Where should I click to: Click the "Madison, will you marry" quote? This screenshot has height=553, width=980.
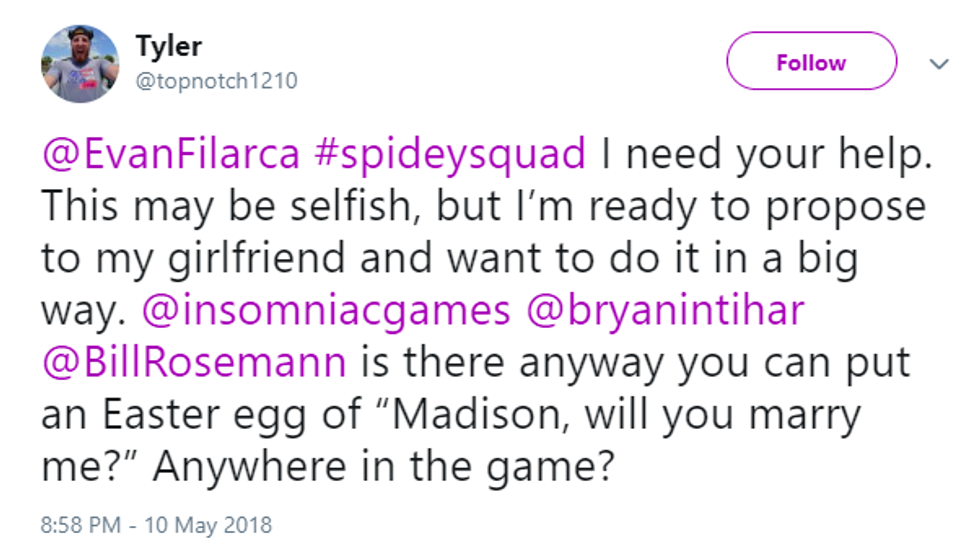pos(606,414)
